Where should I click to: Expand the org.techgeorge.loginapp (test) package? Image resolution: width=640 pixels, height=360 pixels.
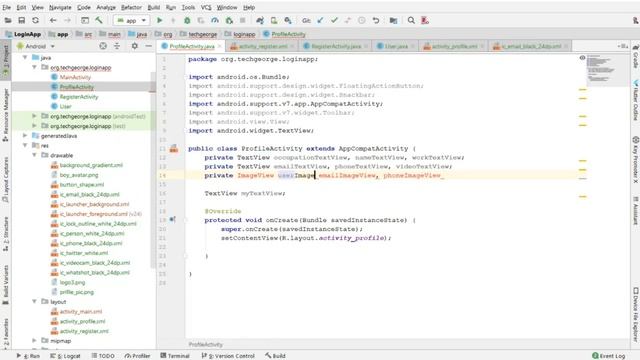pyautogui.click(x=35, y=126)
